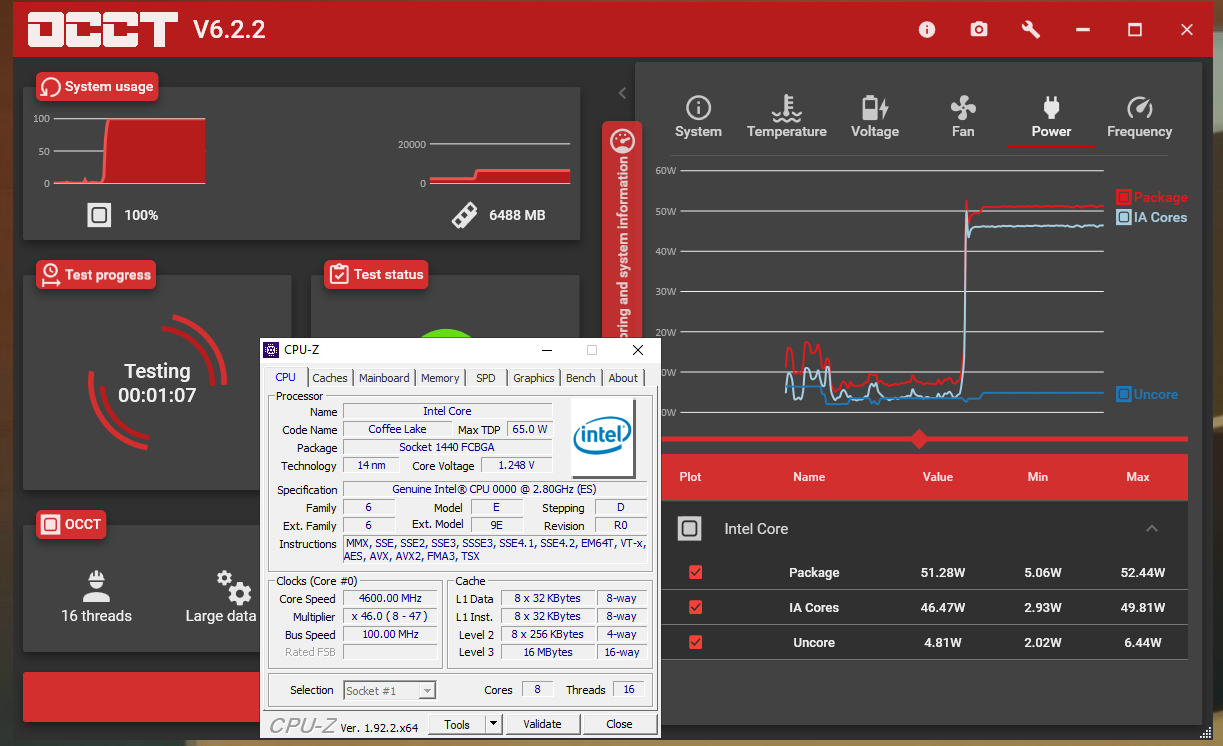Click the Testing 00:01:07 progress indicator
The height and width of the screenshot is (746, 1223).
pyautogui.click(x=157, y=383)
